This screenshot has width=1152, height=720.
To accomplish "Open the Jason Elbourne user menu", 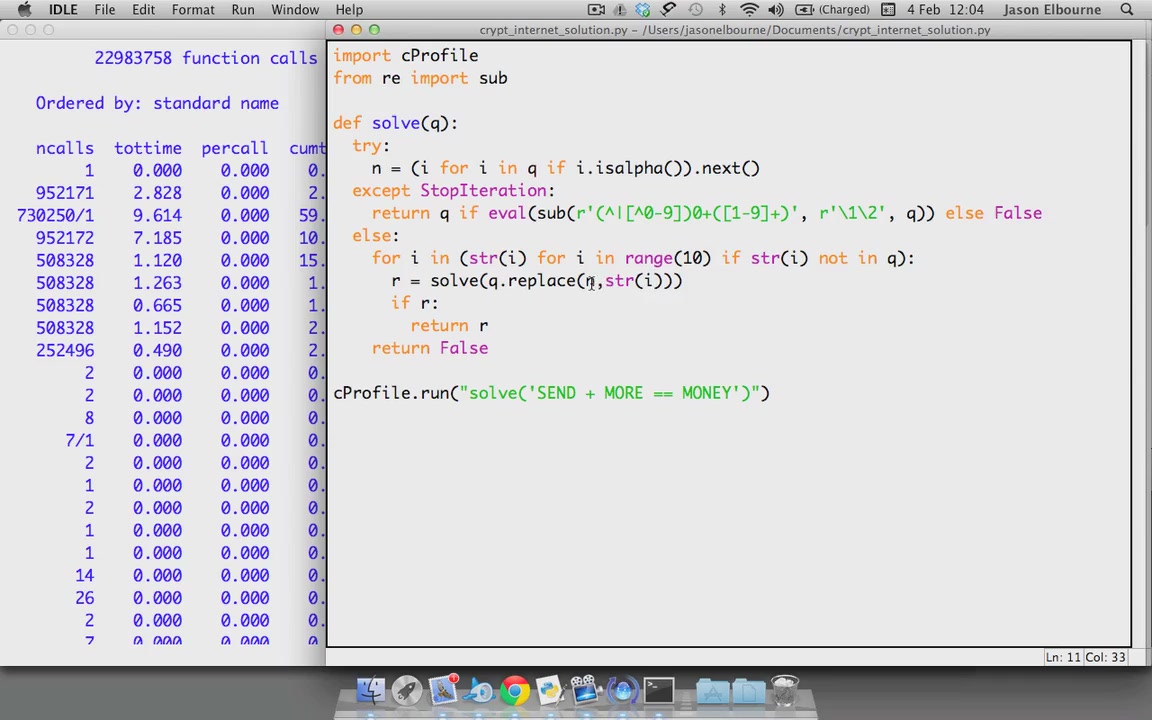I will coord(1052,10).
